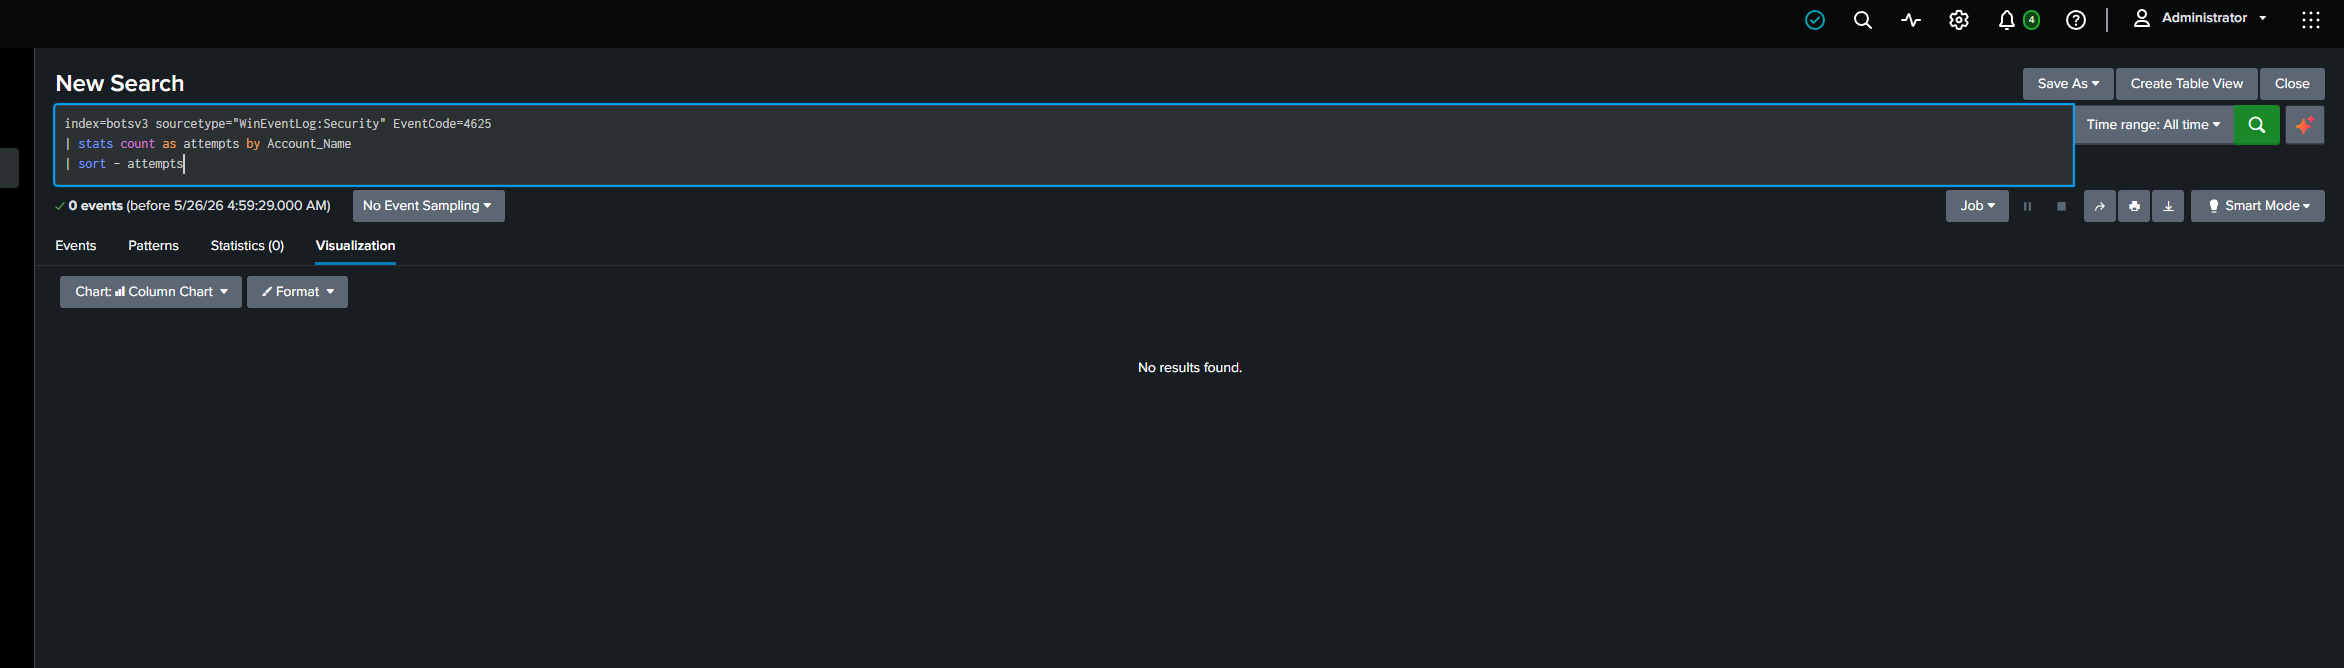The height and width of the screenshot is (668, 2344).
Task: Print the search results
Action: click(2133, 206)
